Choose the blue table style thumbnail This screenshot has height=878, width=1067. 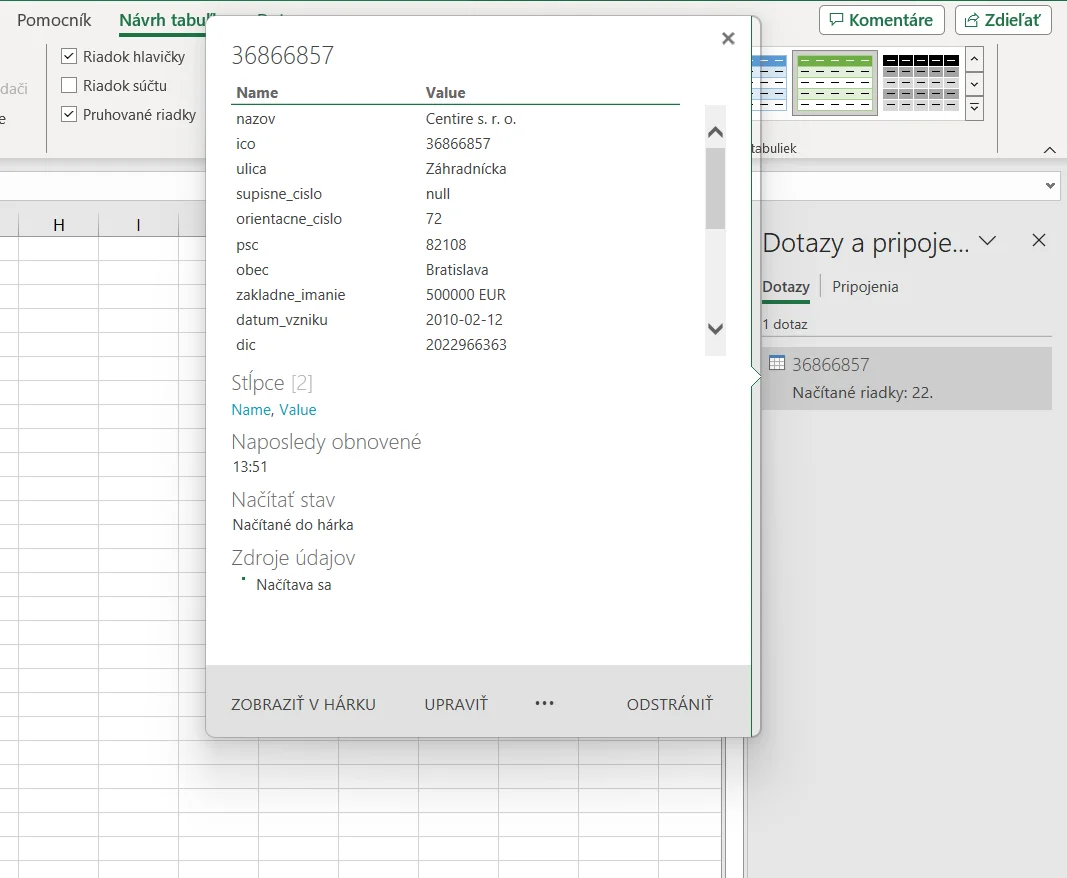[770, 83]
